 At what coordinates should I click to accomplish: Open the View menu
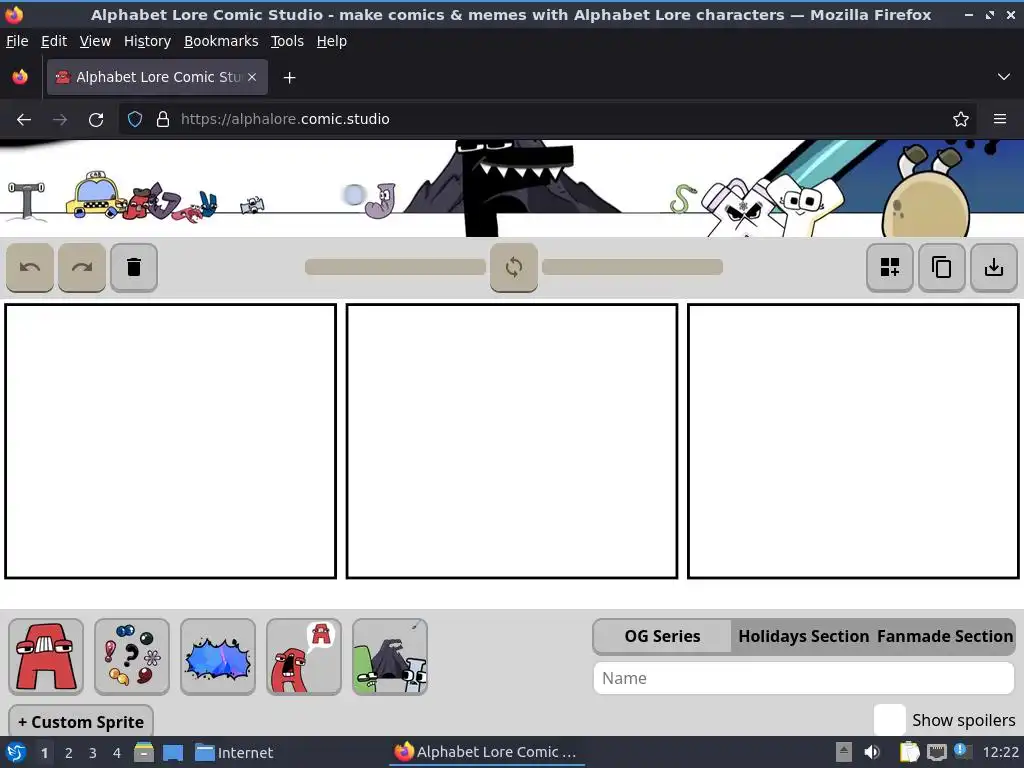click(95, 41)
